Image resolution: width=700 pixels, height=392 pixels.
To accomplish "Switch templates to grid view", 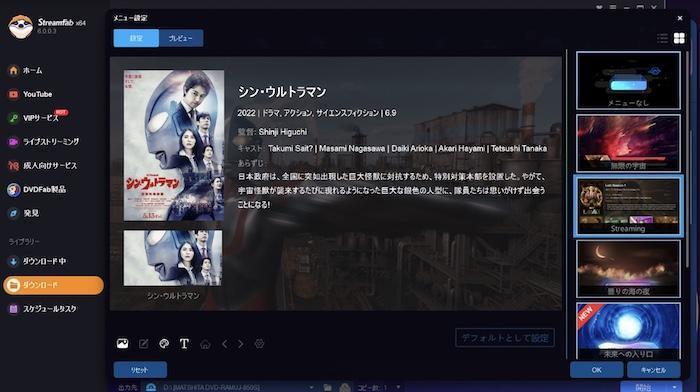I will coord(679,38).
